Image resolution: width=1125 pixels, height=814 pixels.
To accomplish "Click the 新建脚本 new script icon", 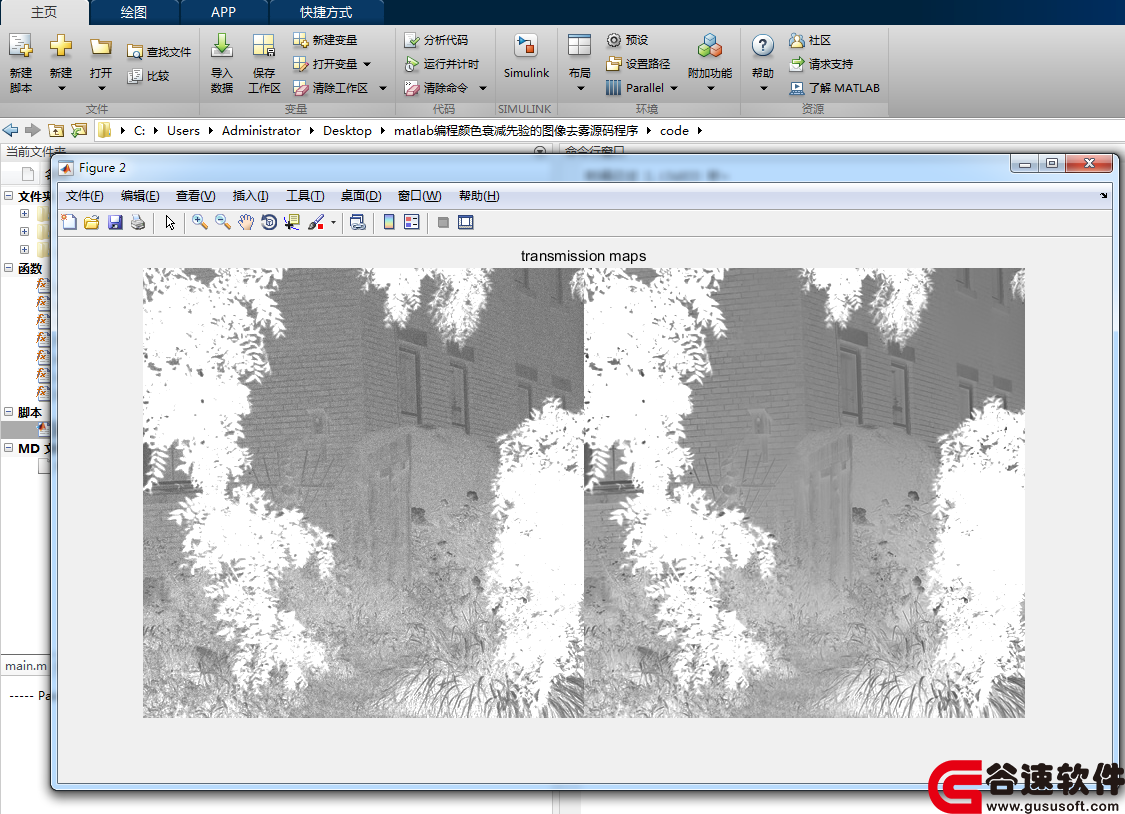I will pos(21,46).
